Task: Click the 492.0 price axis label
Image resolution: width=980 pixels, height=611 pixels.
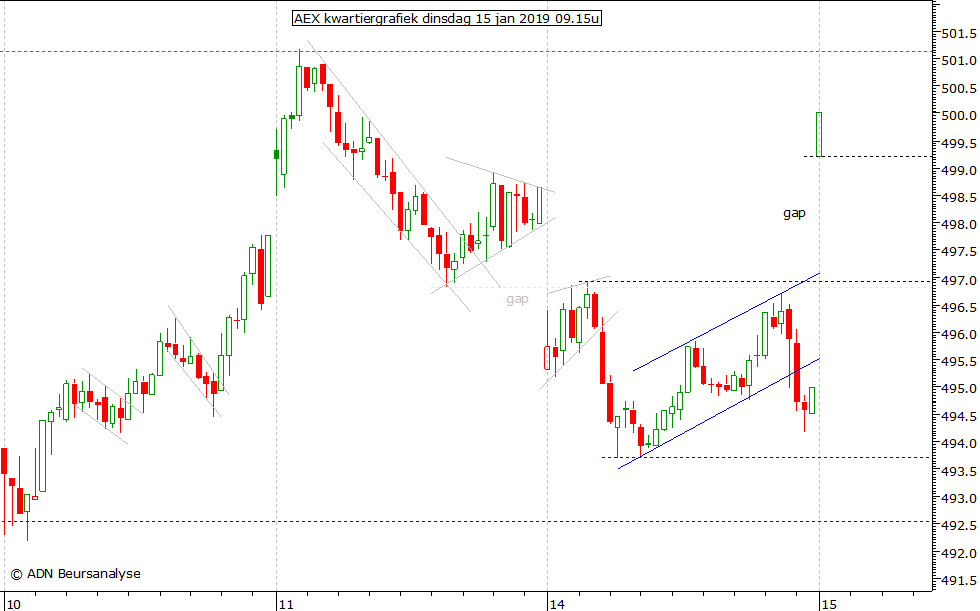Action: [x=959, y=554]
